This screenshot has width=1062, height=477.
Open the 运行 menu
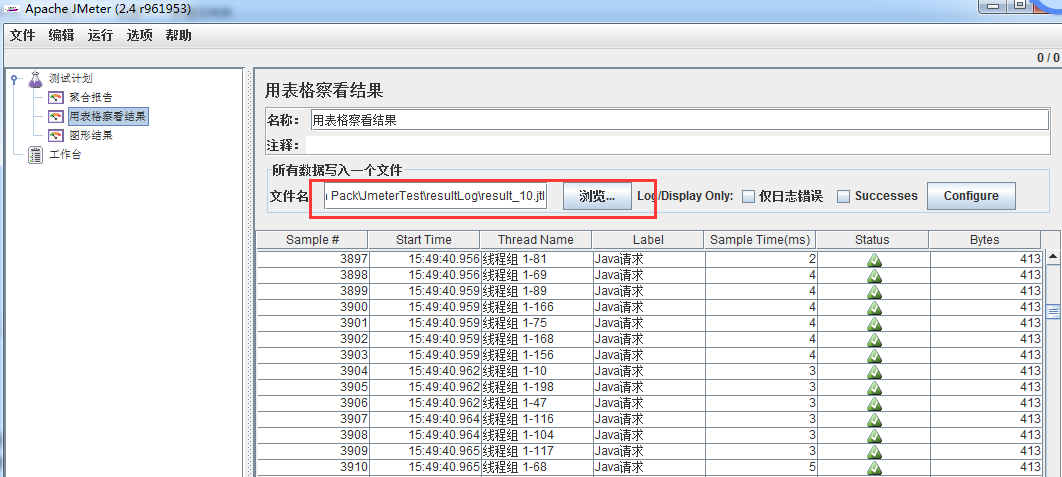click(100, 36)
